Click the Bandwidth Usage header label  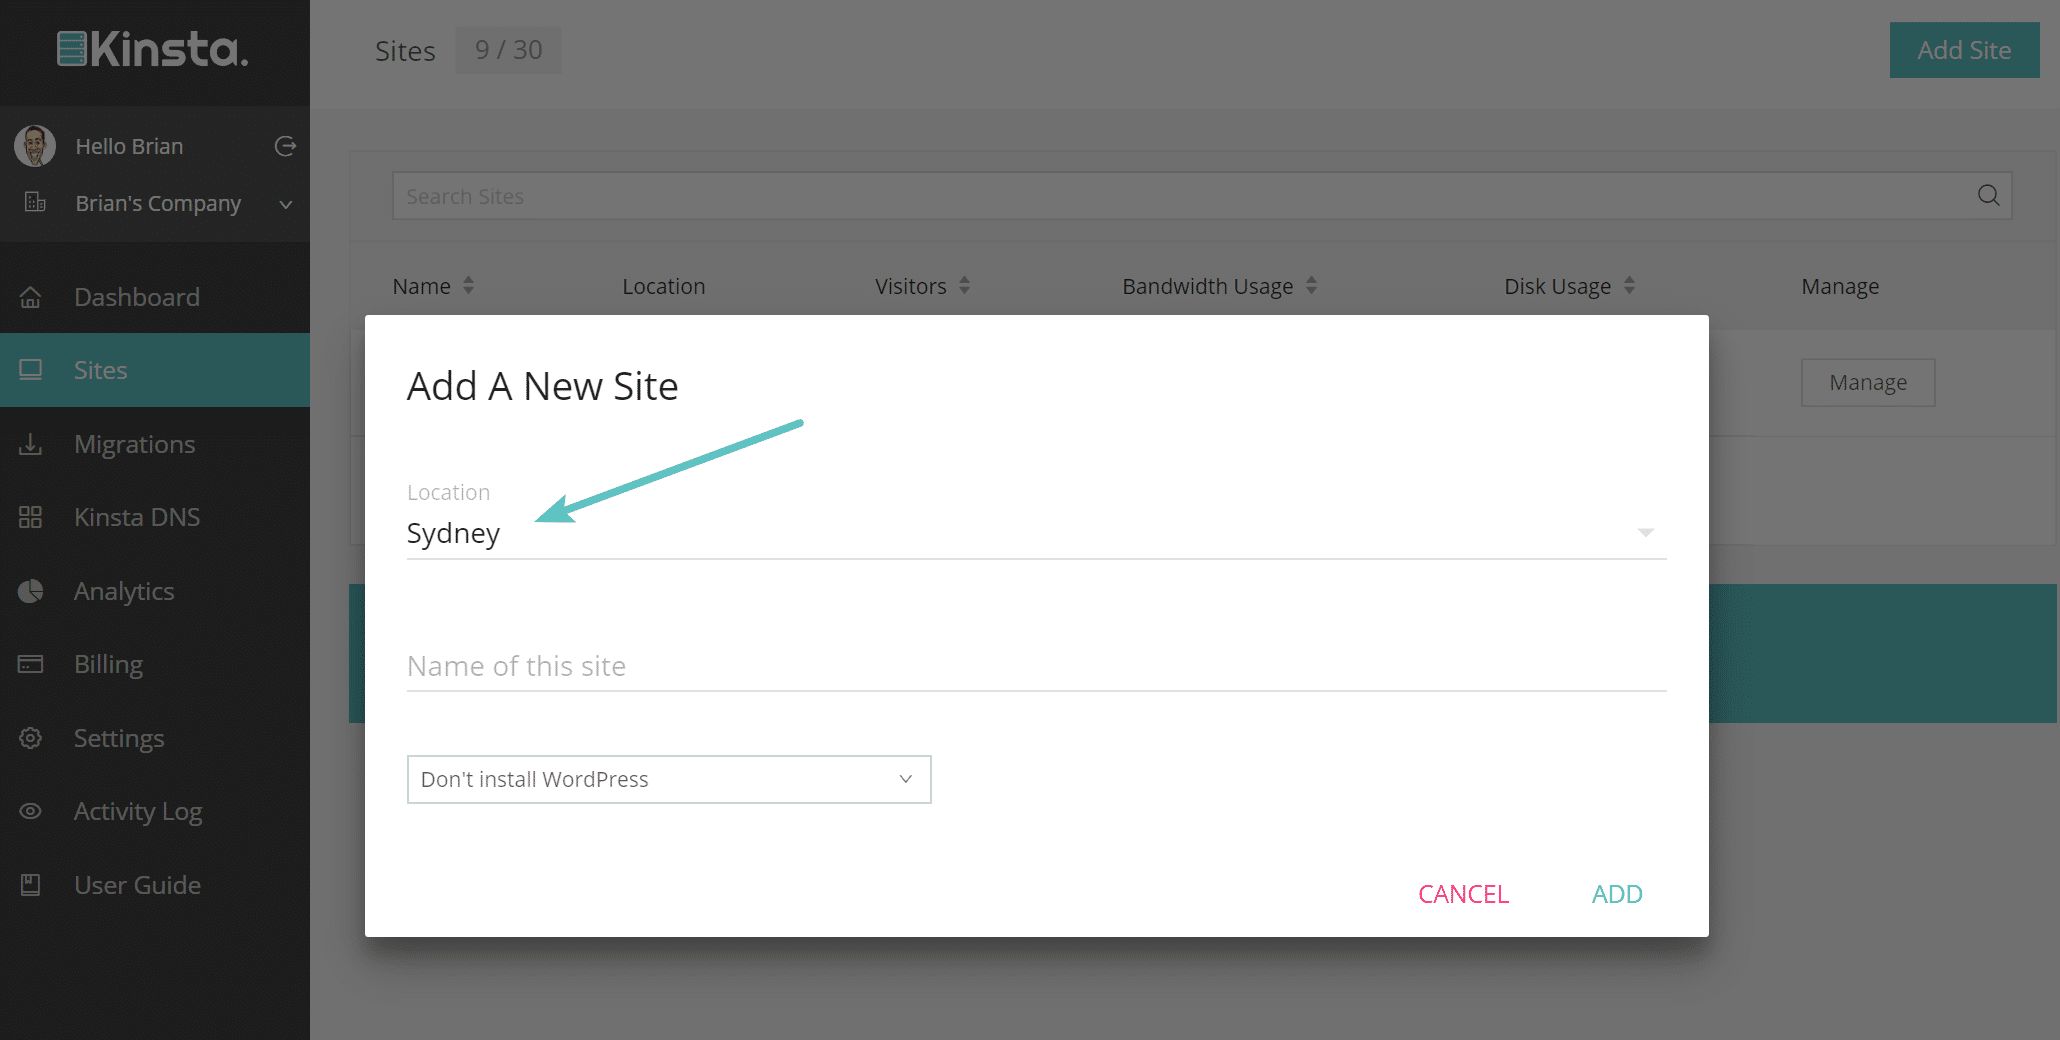click(x=1207, y=287)
